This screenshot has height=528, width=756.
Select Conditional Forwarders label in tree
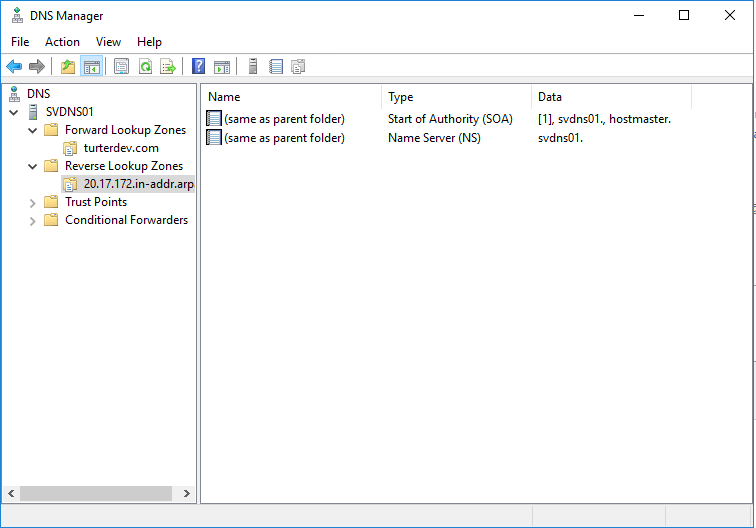click(126, 220)
